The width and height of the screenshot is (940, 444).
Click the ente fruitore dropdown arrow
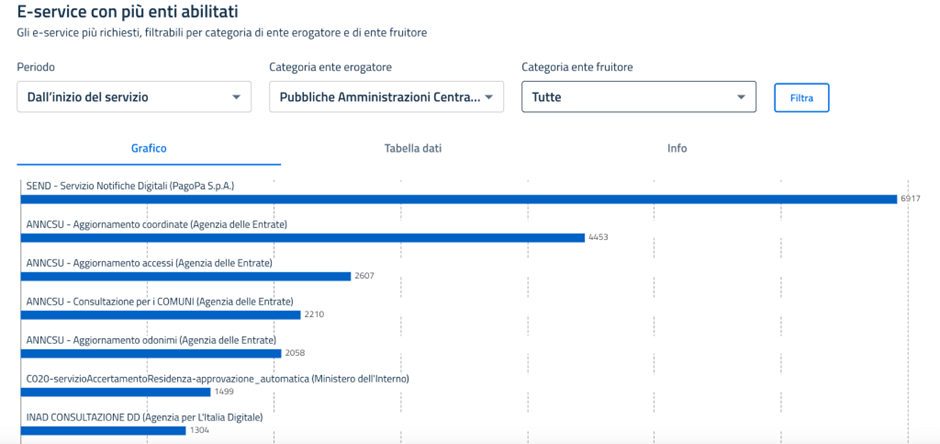tap(741, 97)
